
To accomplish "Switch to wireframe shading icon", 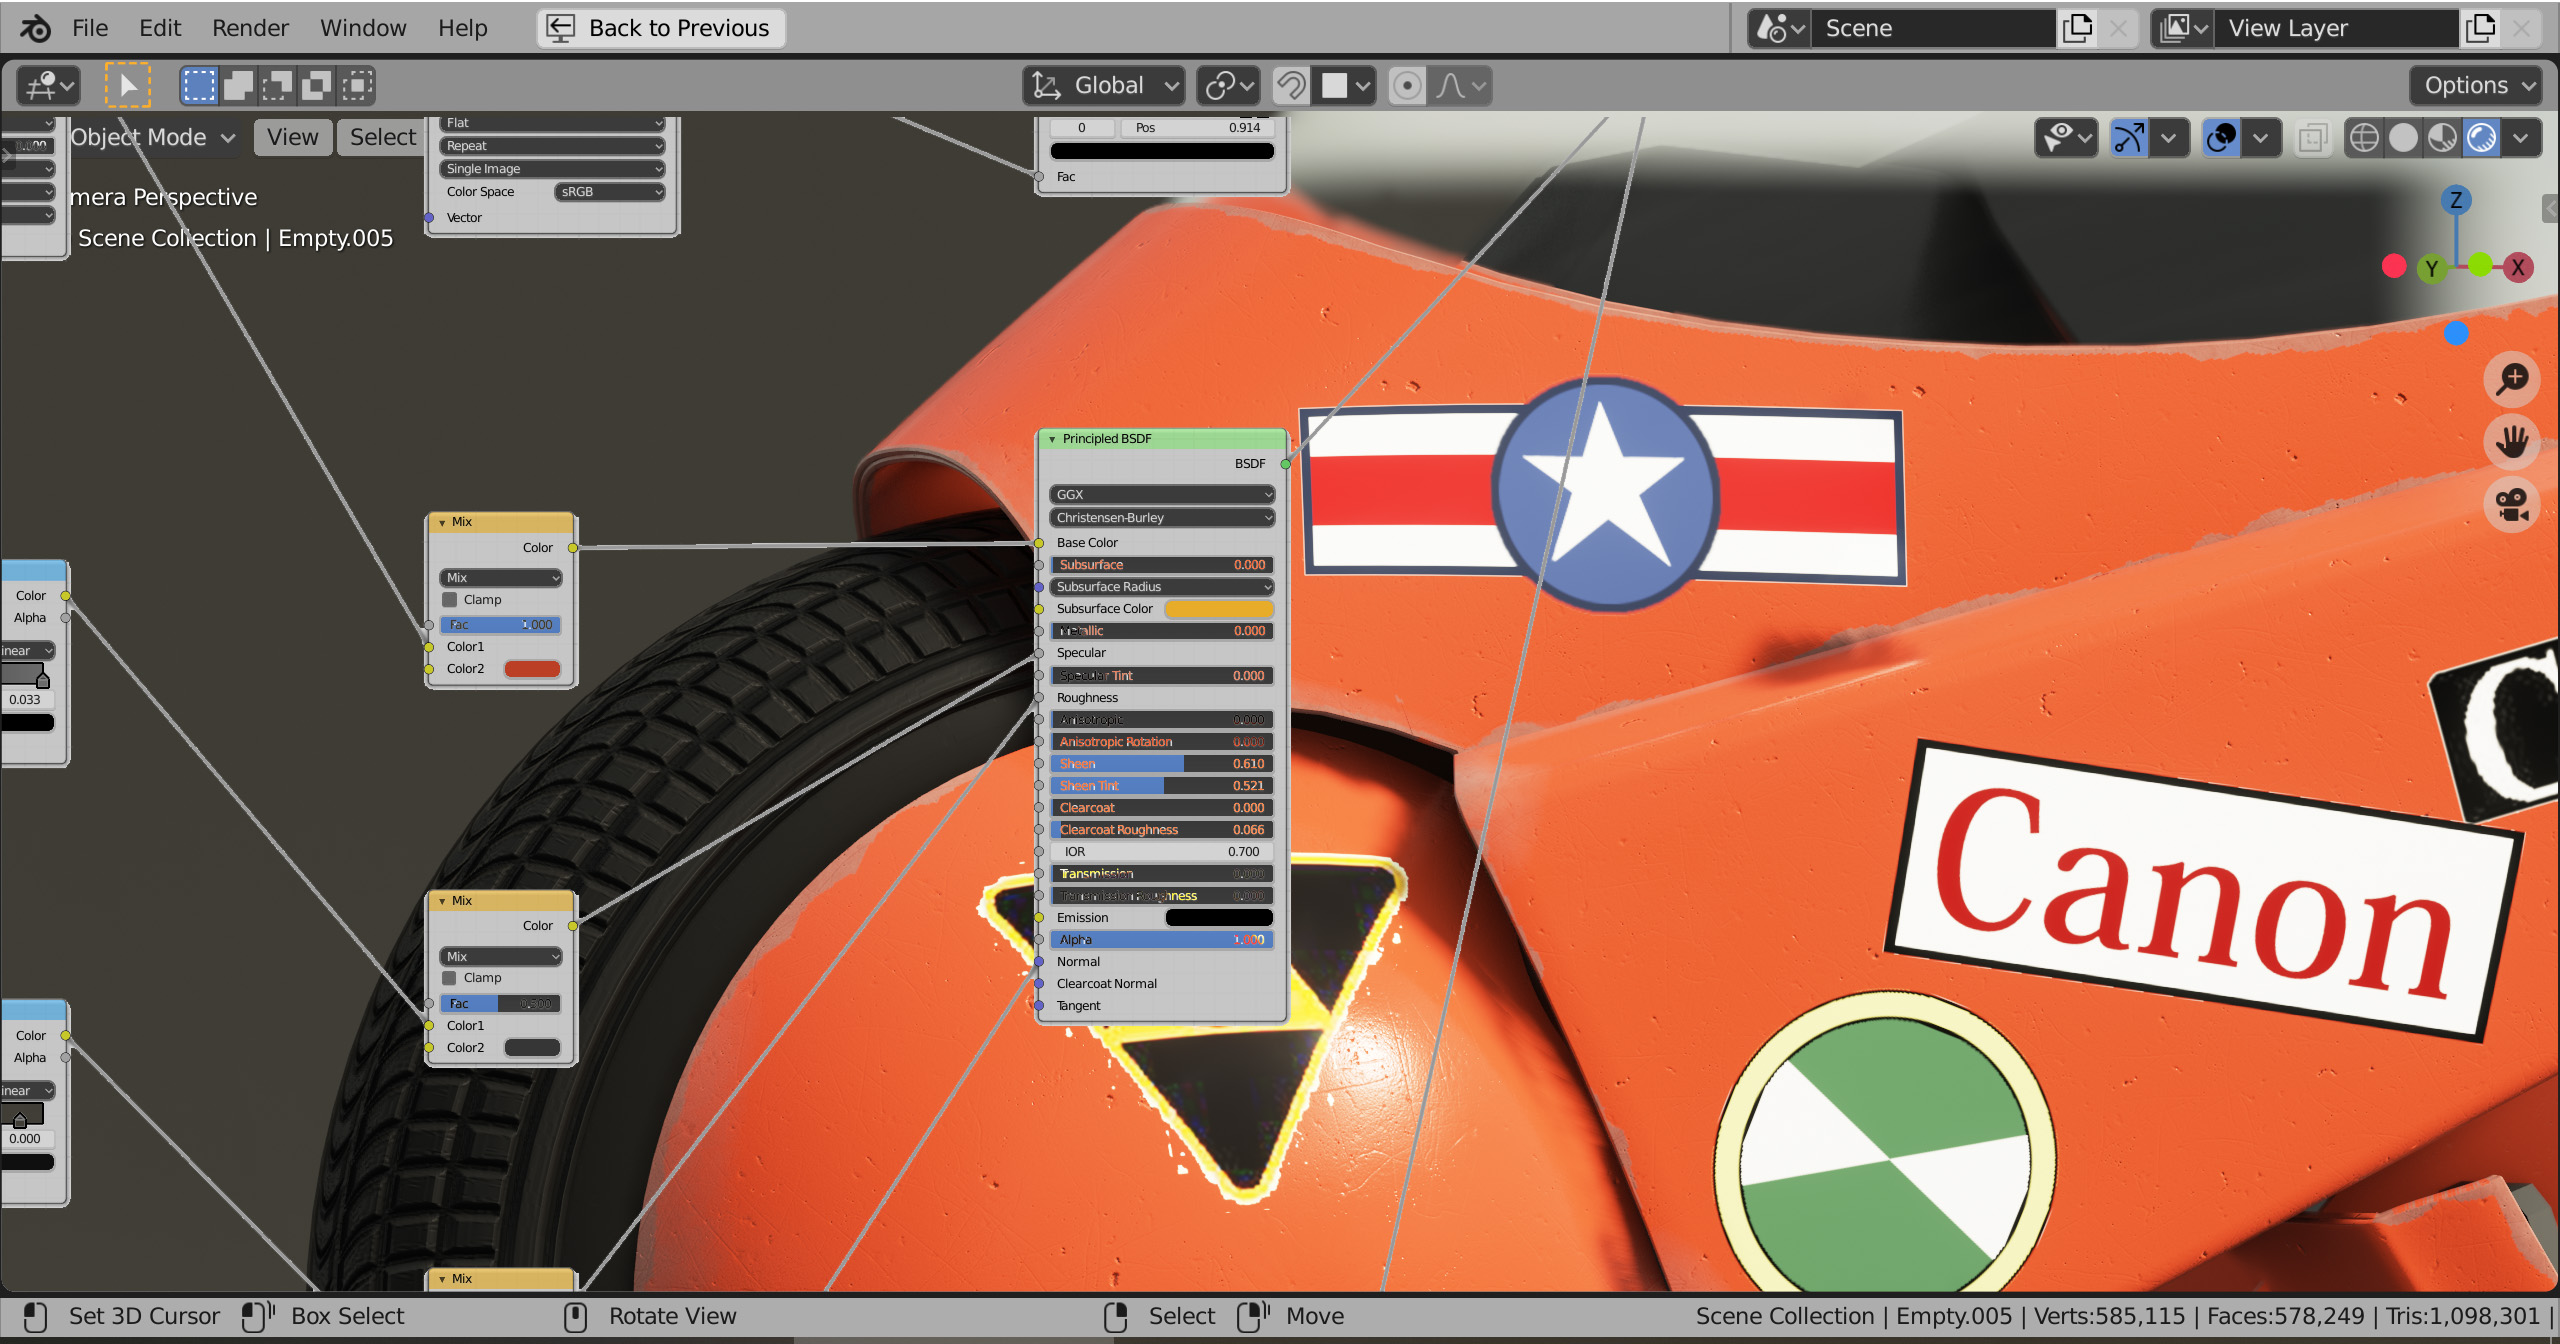I will point(2364,138).
